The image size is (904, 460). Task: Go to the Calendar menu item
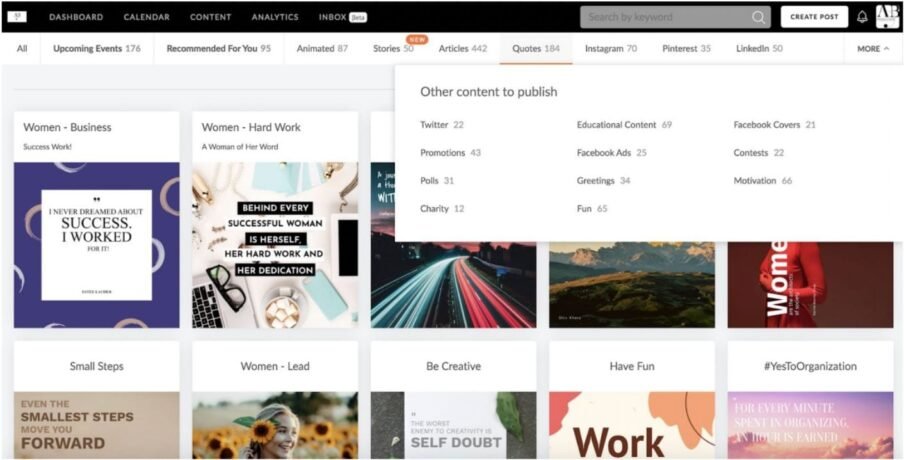pyautogui.click(x=146, y=17)
